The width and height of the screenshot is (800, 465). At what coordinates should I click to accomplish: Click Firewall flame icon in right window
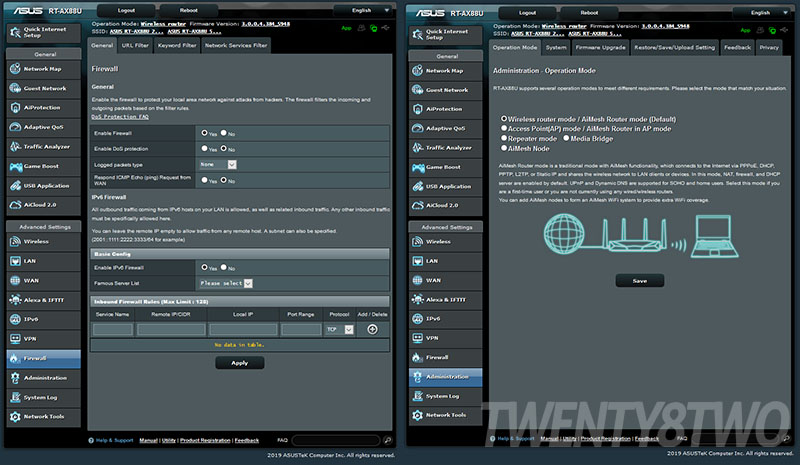pos(417,357)
